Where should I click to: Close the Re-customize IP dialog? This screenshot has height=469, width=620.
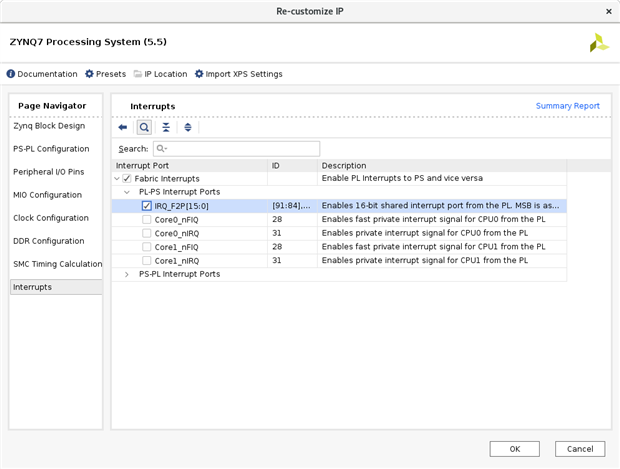[x=609, y=11]
